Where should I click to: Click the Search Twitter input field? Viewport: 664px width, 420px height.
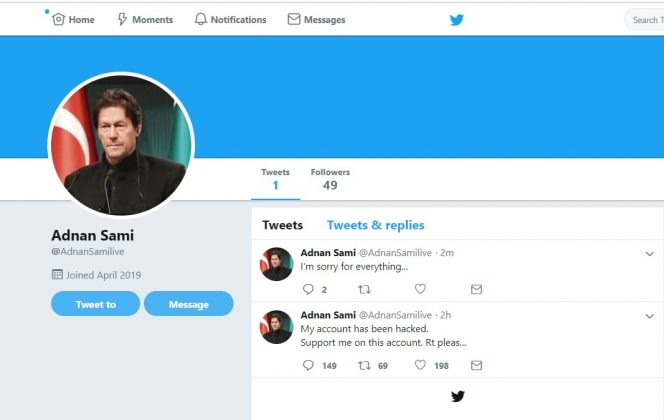pos(645,20)
